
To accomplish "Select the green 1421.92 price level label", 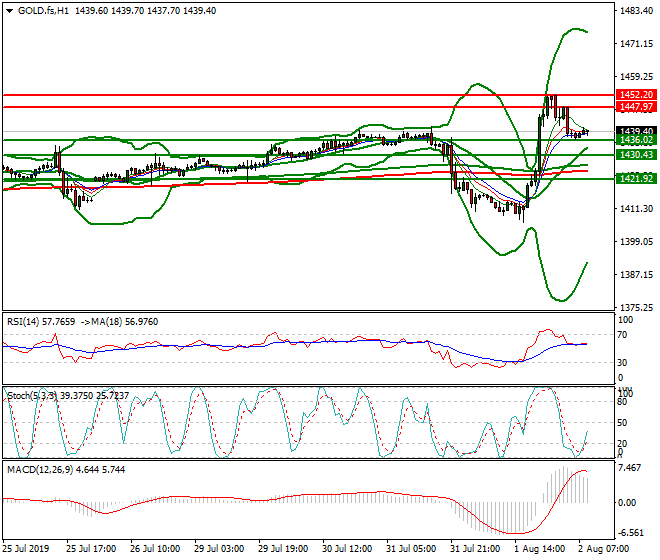I will [x=635, y=178].
